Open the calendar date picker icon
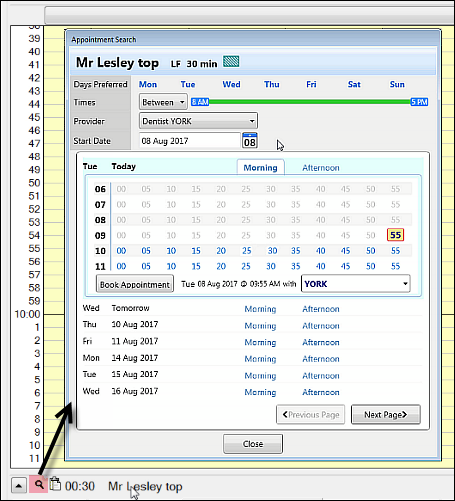 coord(250,140)
